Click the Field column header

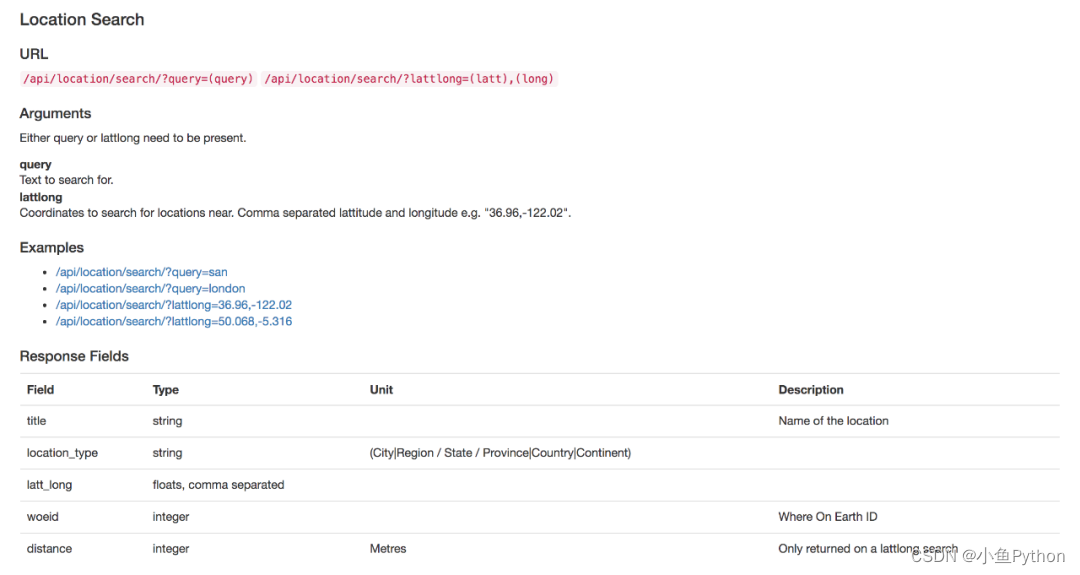pos(40,390)
